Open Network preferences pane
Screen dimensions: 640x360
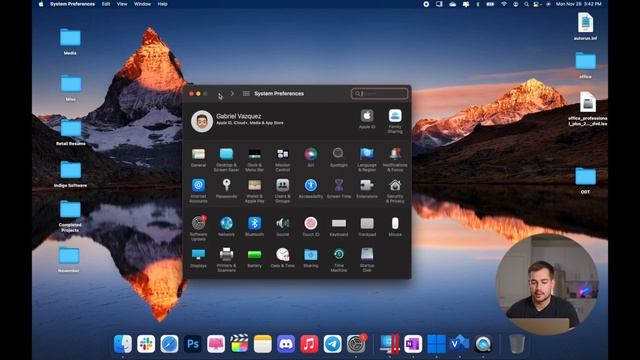[226, 226]
